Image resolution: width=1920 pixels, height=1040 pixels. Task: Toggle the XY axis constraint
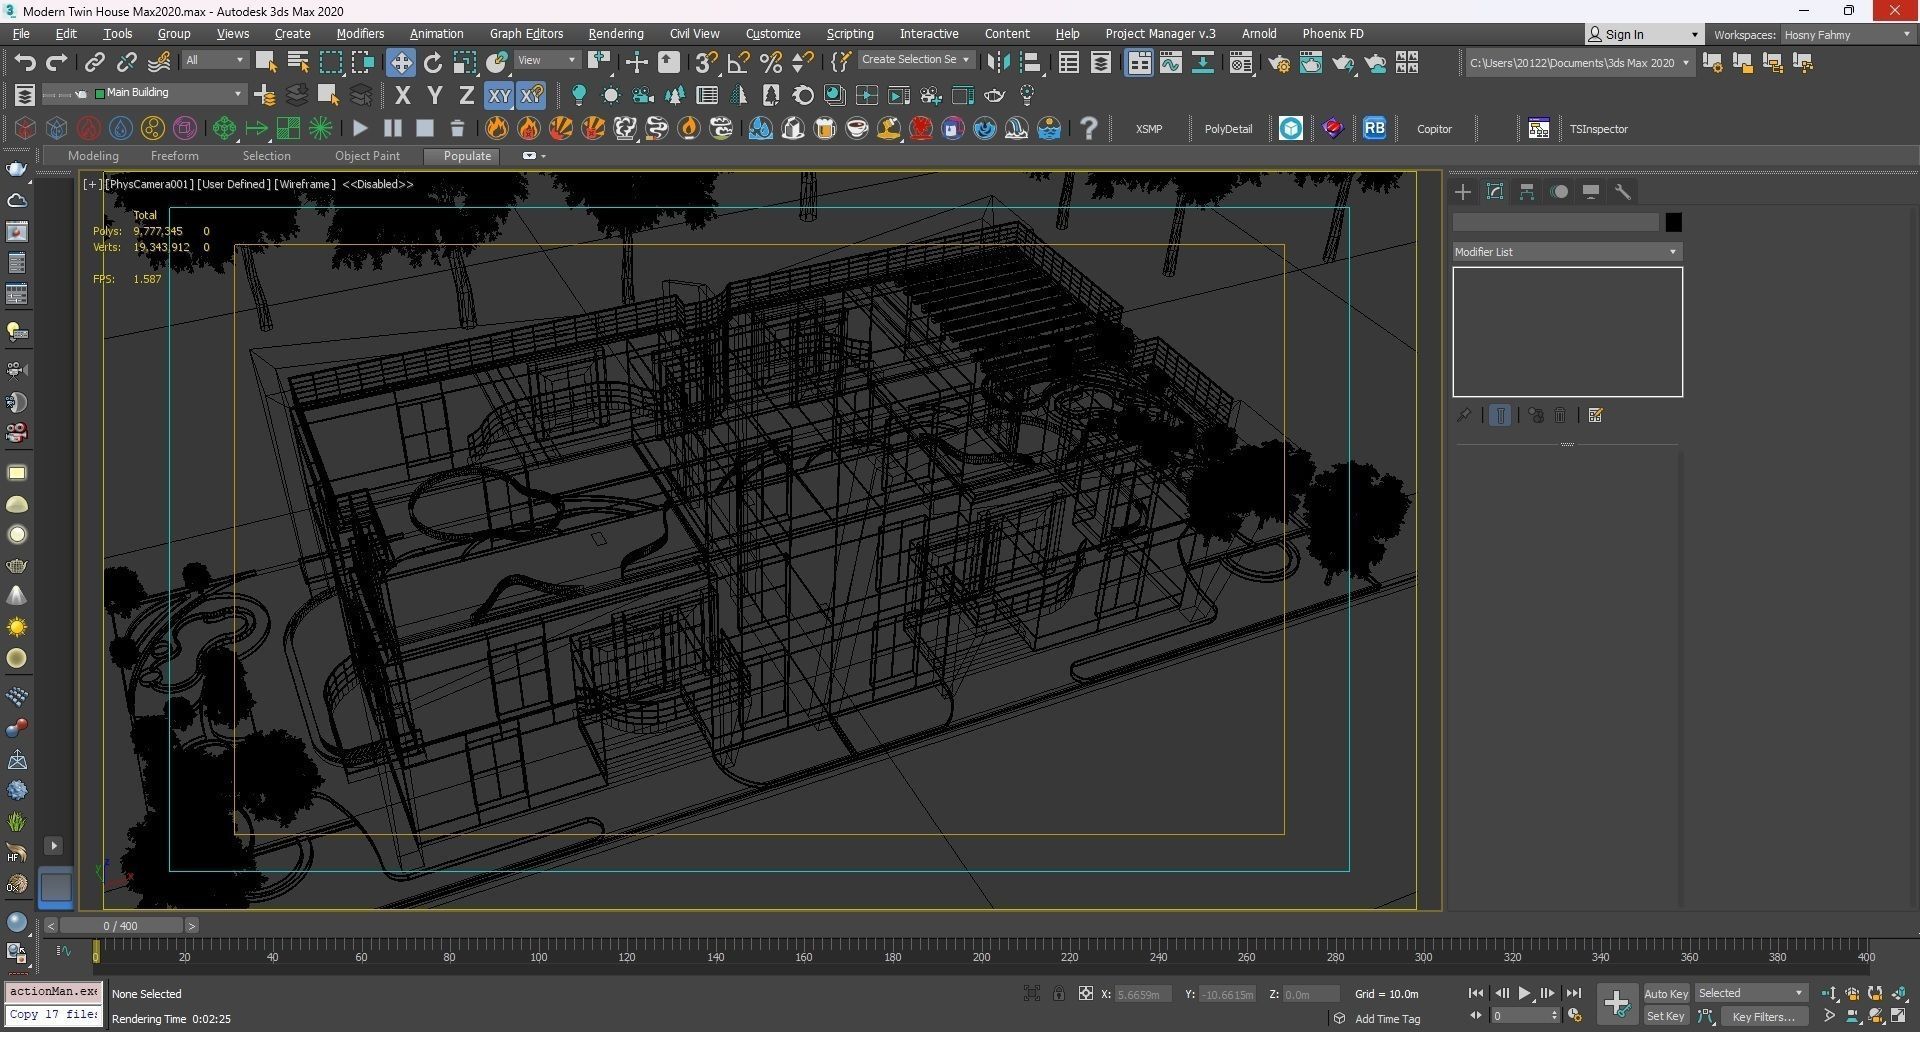(x=498, y=96)
